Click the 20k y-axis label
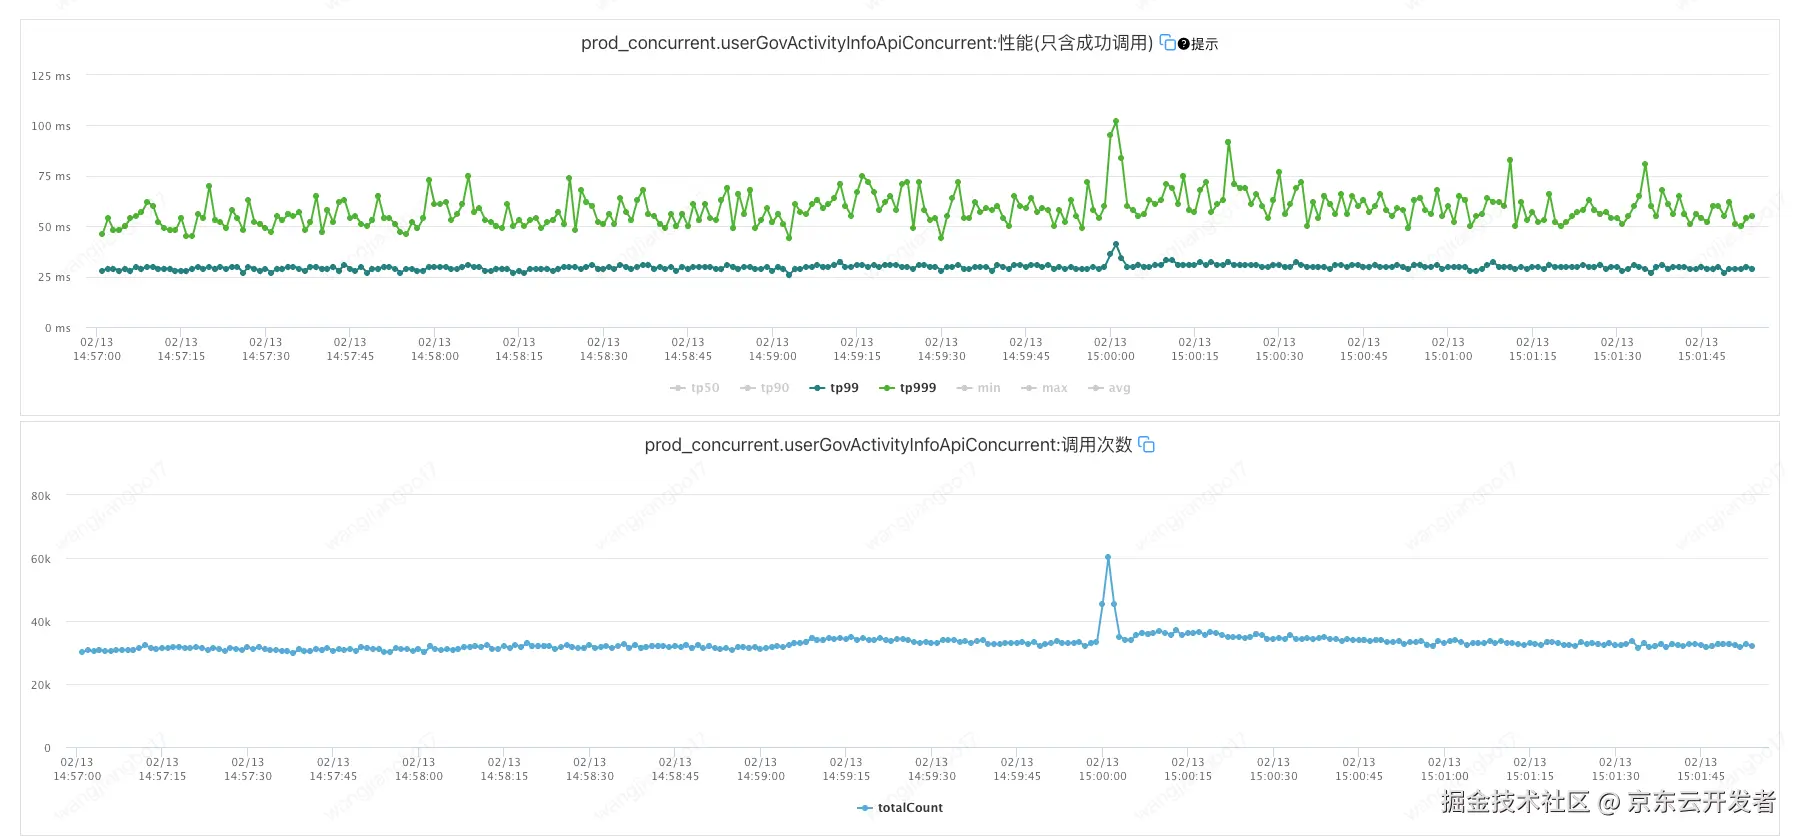Image resolution: width=1800 pixels, height=839 pixels. (41, 685)
